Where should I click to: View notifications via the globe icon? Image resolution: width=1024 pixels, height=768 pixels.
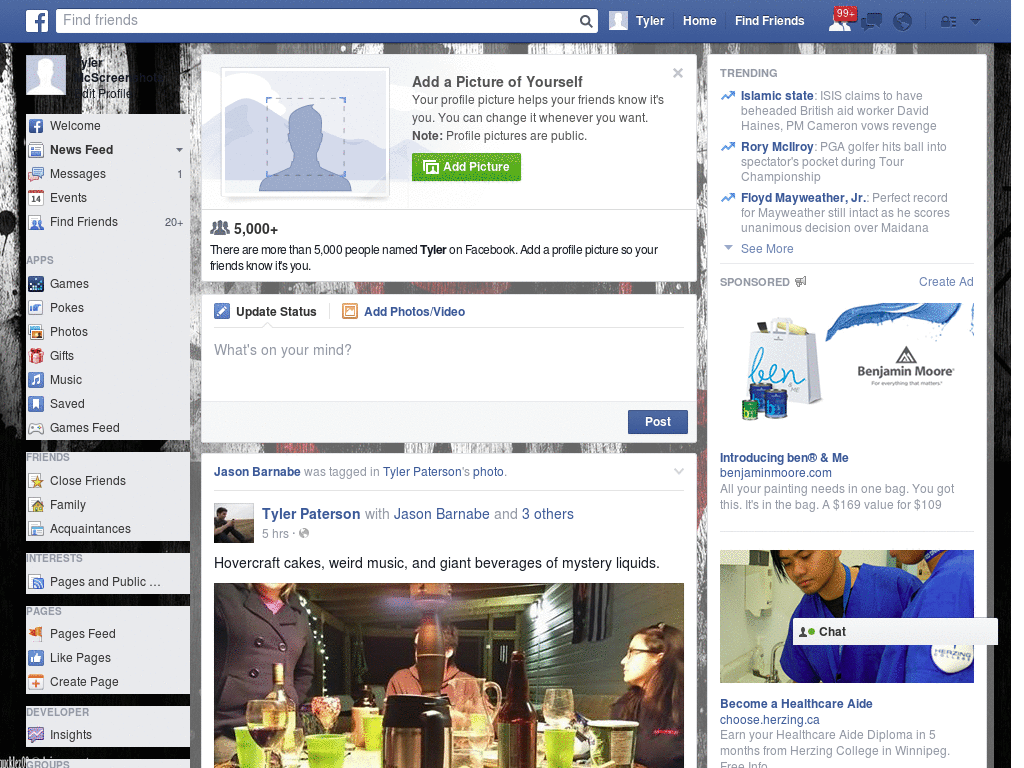902,21
